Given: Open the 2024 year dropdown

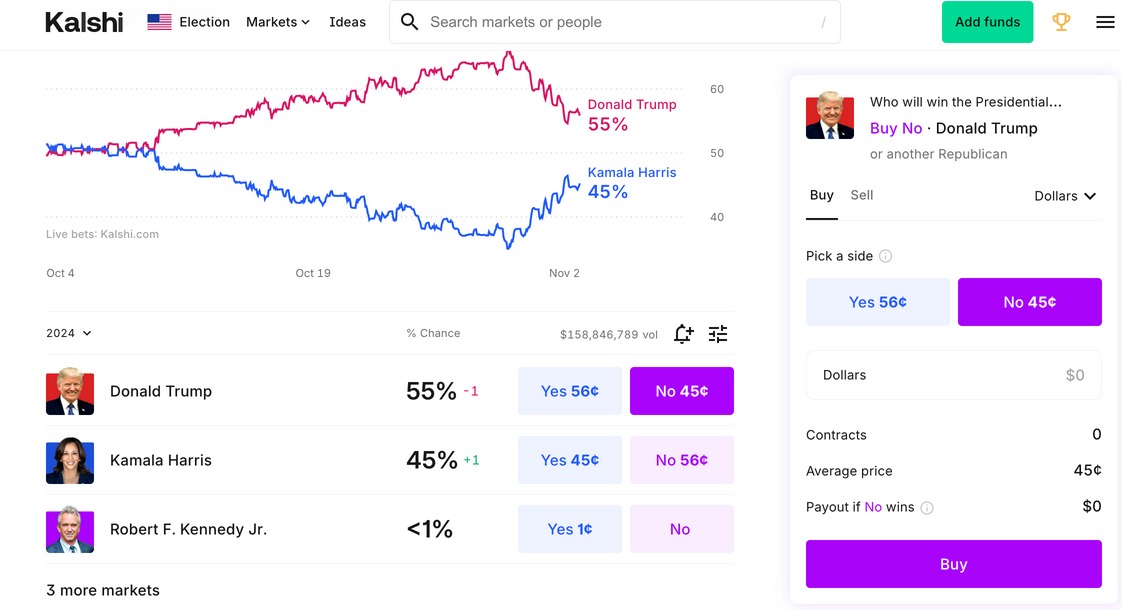Looking at the screenshot, I should pyautogui.click(x=69, y=333).
